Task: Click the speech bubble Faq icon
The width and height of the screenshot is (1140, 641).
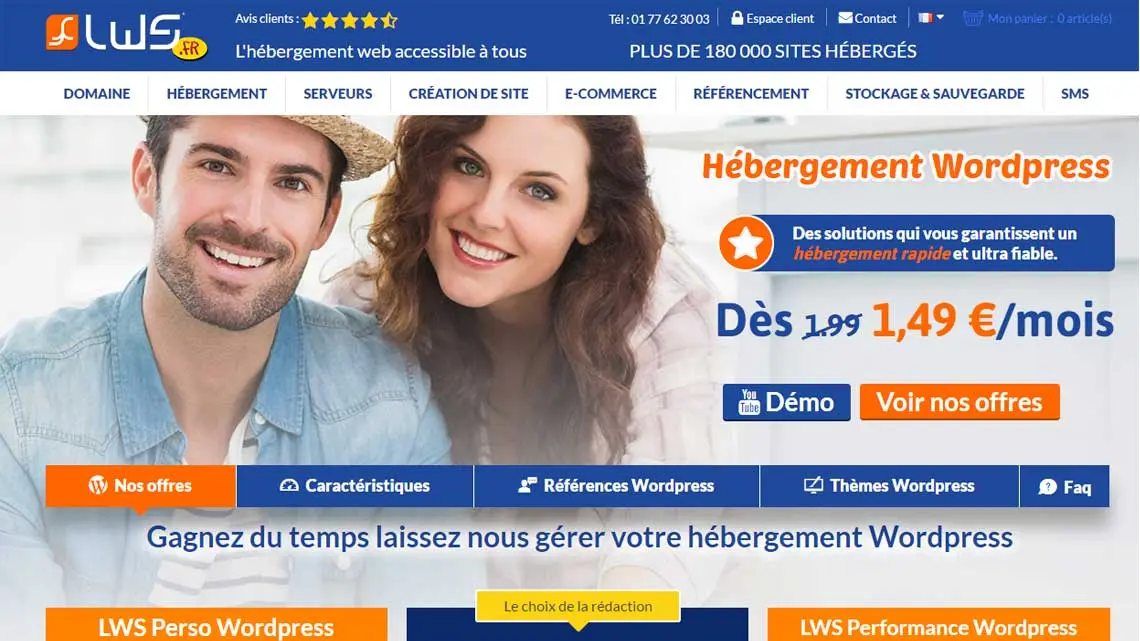Action: coord(1048,486)
